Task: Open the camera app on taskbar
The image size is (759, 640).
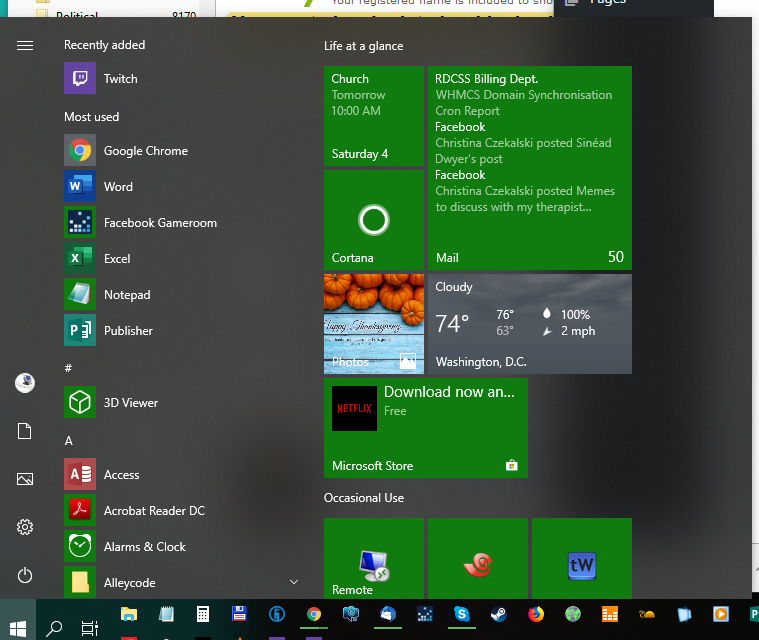Action: point(351,614)
